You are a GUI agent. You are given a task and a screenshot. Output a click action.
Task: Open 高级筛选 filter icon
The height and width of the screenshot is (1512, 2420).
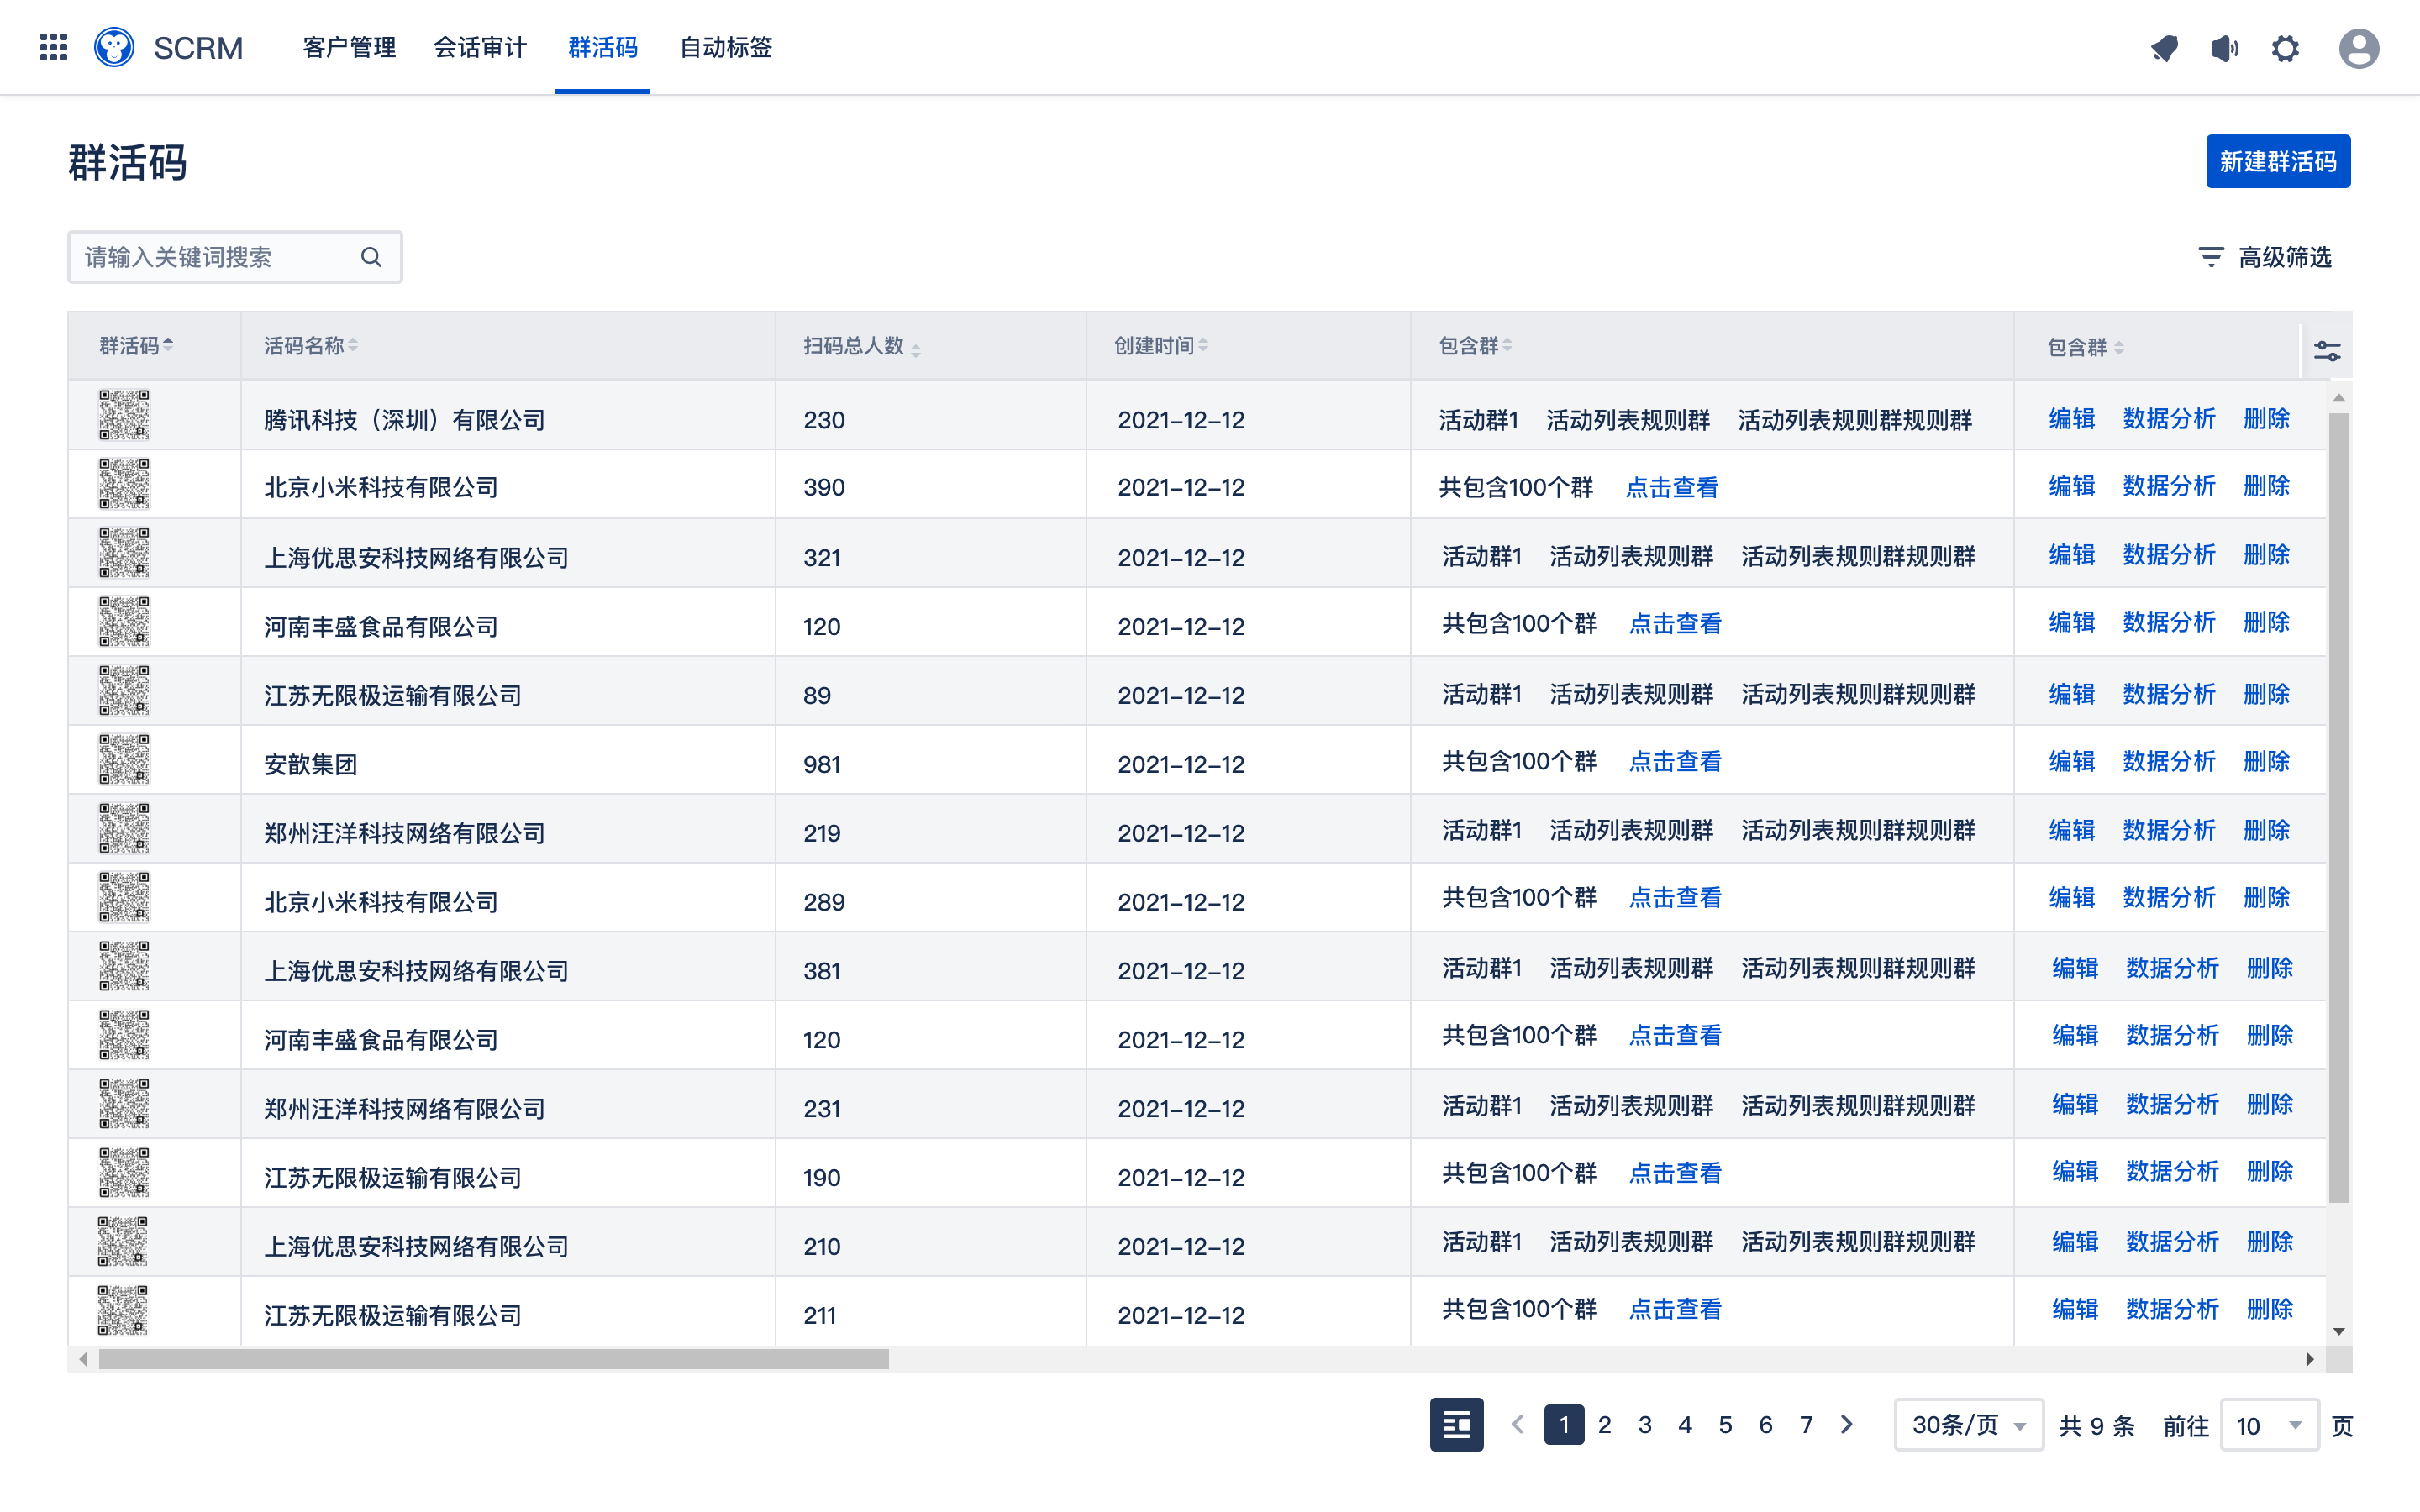[2211, 257]
